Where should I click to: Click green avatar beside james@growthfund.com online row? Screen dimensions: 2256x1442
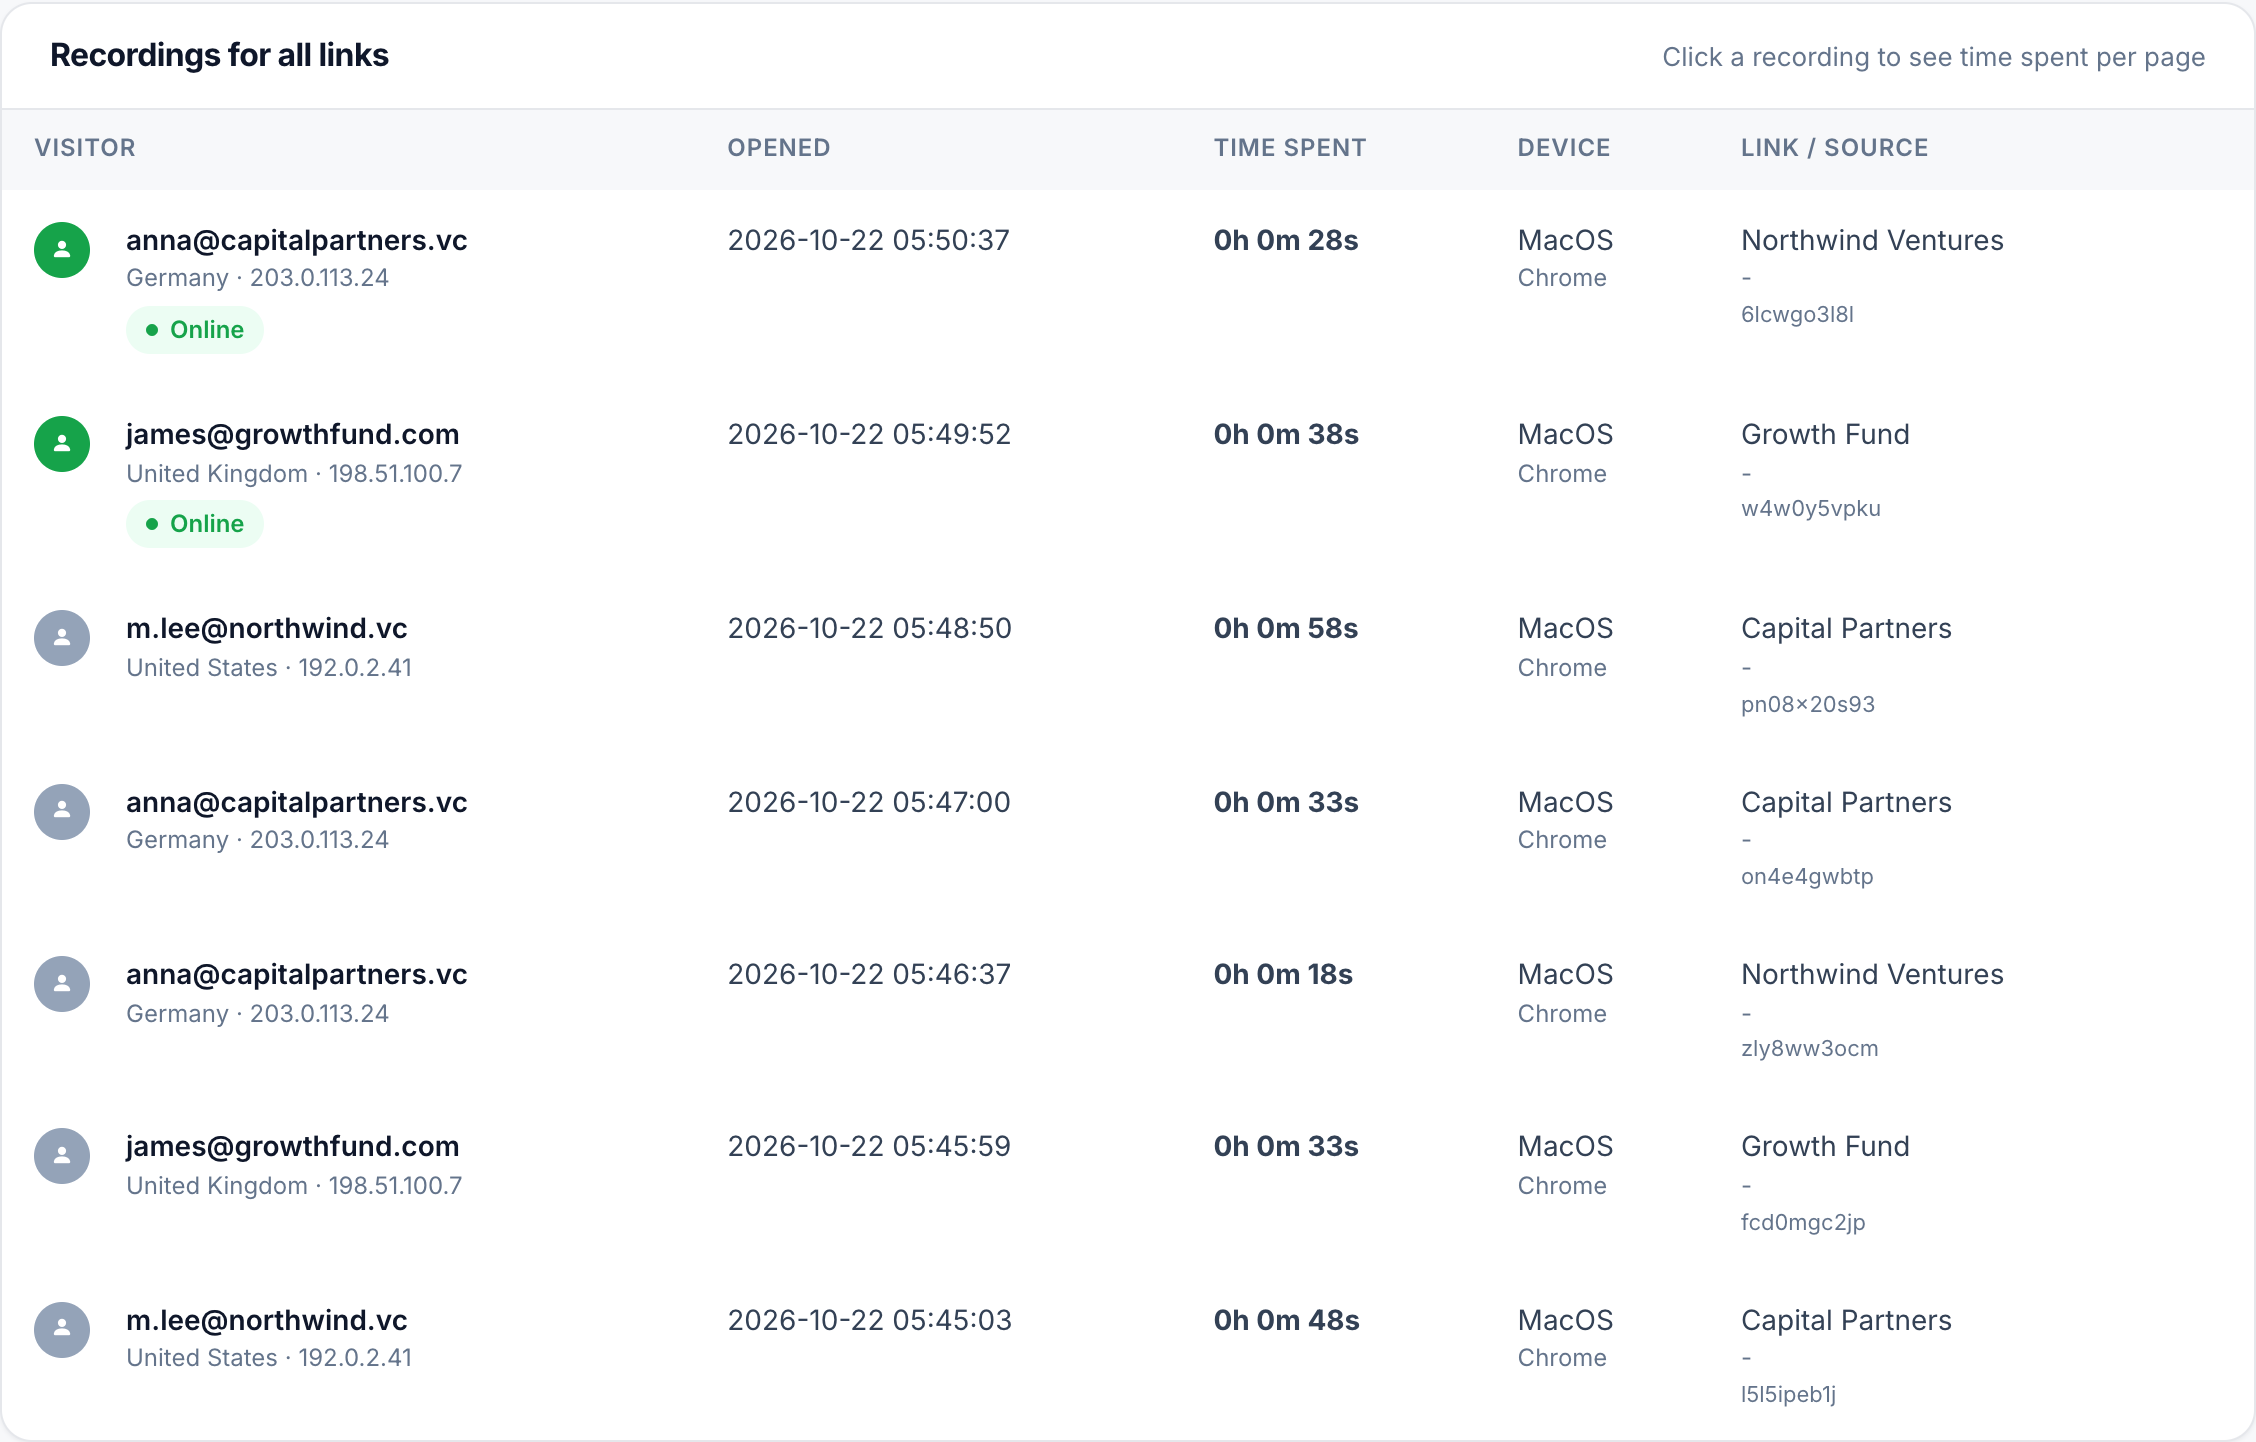coord(62,444)
